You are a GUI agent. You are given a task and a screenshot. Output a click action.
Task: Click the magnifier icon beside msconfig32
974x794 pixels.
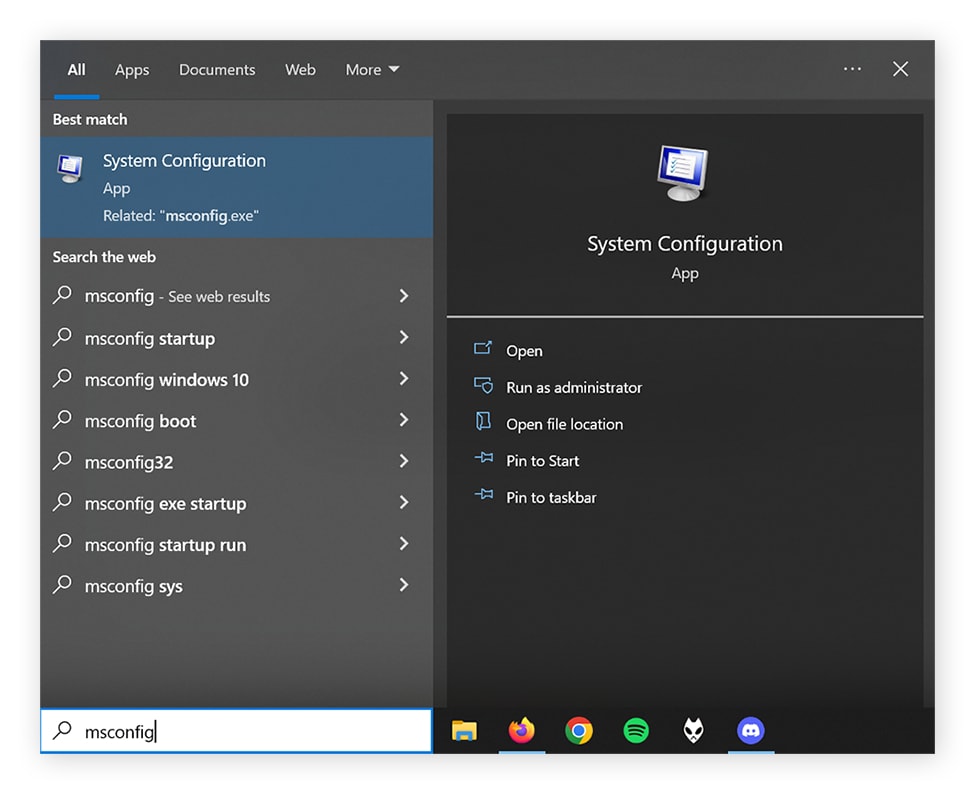(62, 460)
